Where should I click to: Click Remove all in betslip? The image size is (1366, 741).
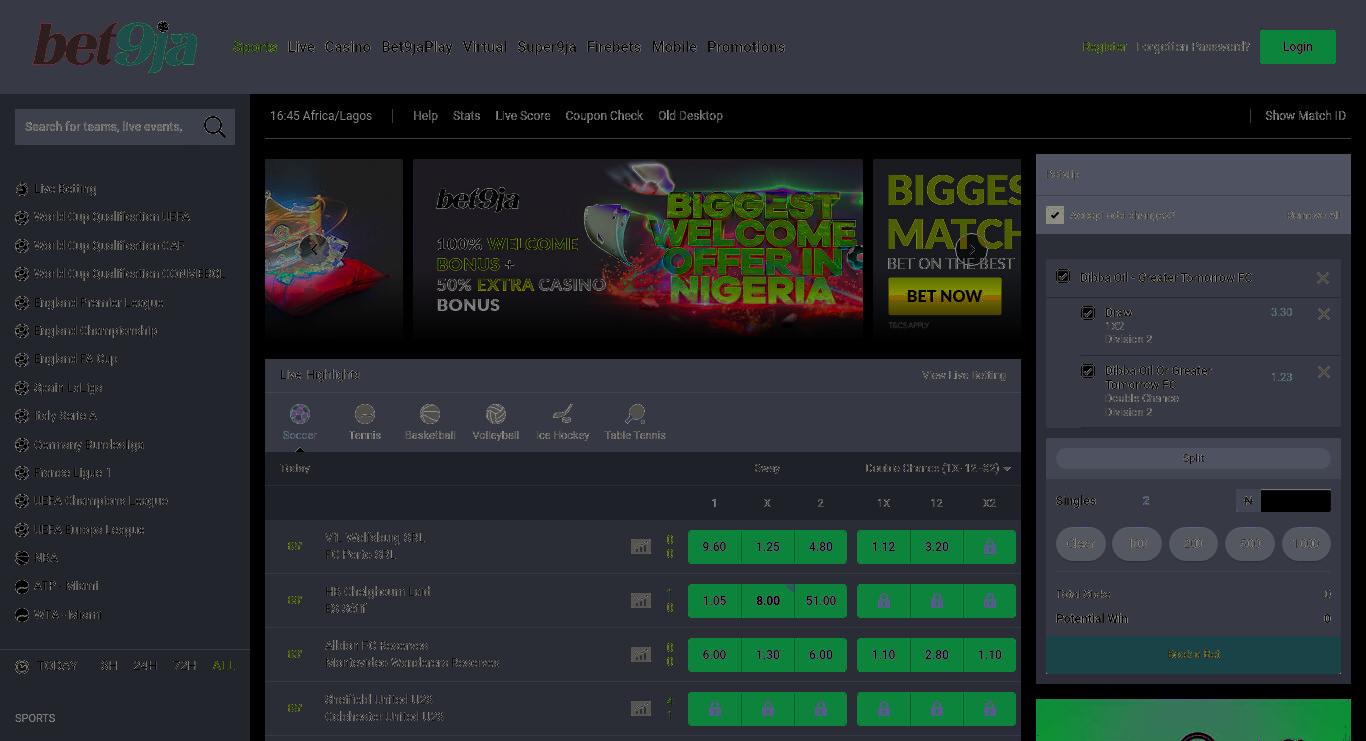1313,216
